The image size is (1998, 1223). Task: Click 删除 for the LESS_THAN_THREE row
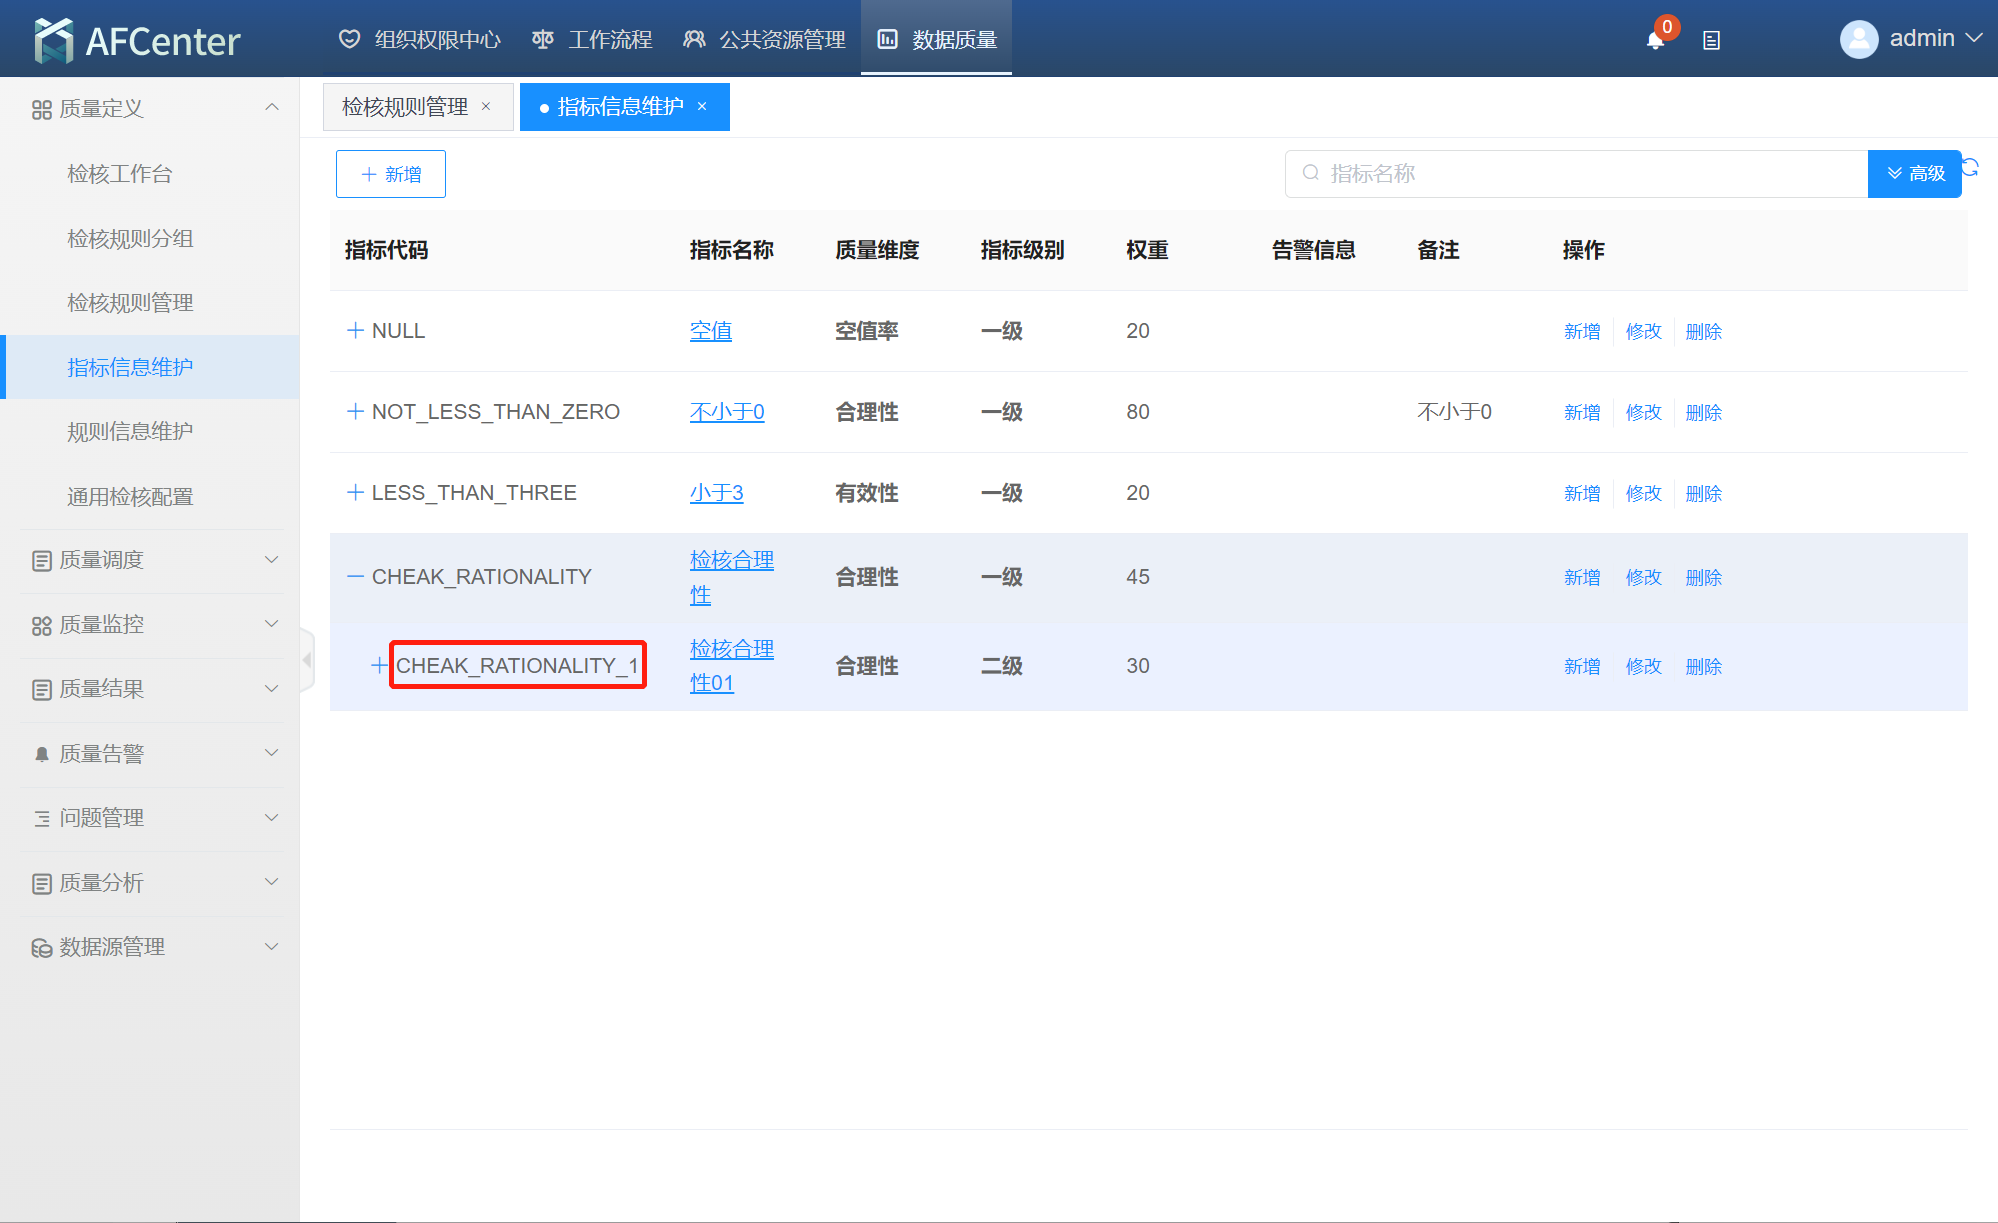(x=1703, y=493)
